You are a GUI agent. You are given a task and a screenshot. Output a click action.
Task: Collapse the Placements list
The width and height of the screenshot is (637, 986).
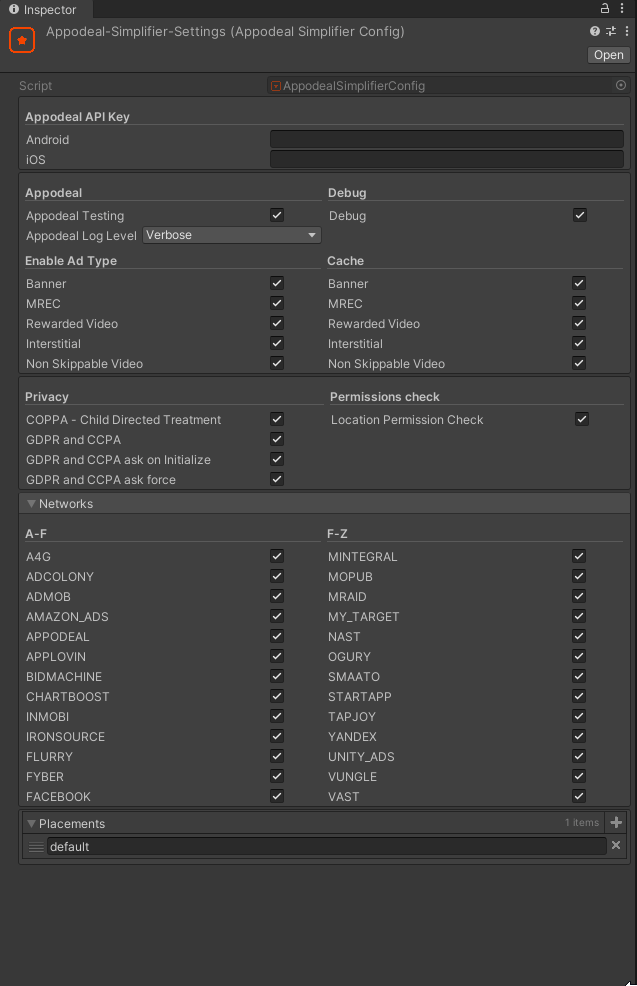(x=32, y=824)
